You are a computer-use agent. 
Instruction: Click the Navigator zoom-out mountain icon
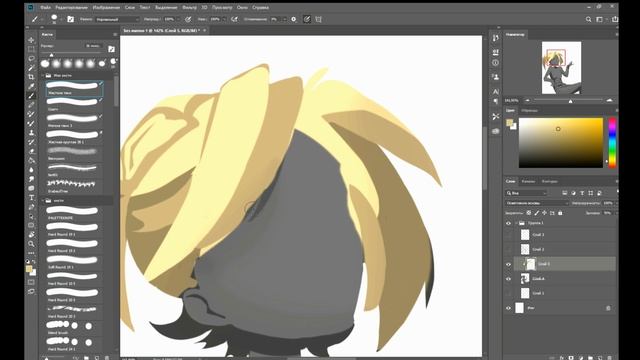[x=527, y=100]
